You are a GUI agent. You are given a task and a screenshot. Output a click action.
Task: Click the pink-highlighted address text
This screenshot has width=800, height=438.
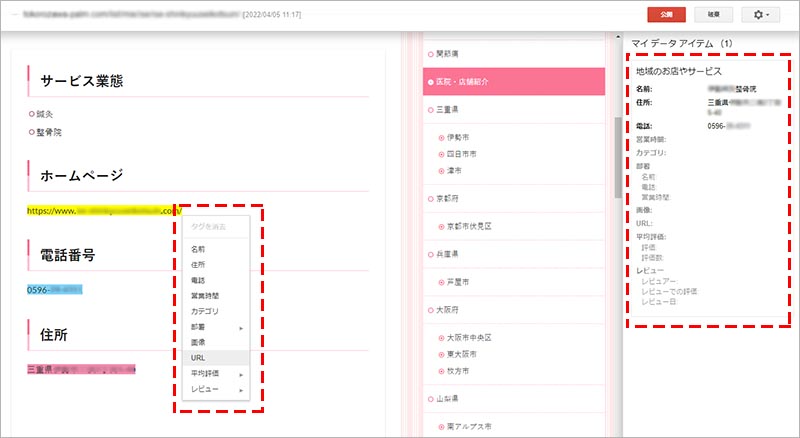click(x=82, y=368)
